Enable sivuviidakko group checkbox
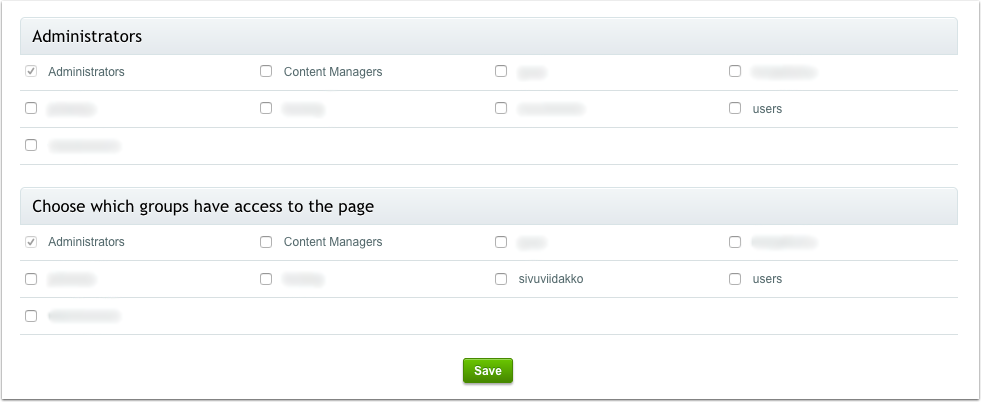Viewport: 981px width, 402px height. [501, 279]
